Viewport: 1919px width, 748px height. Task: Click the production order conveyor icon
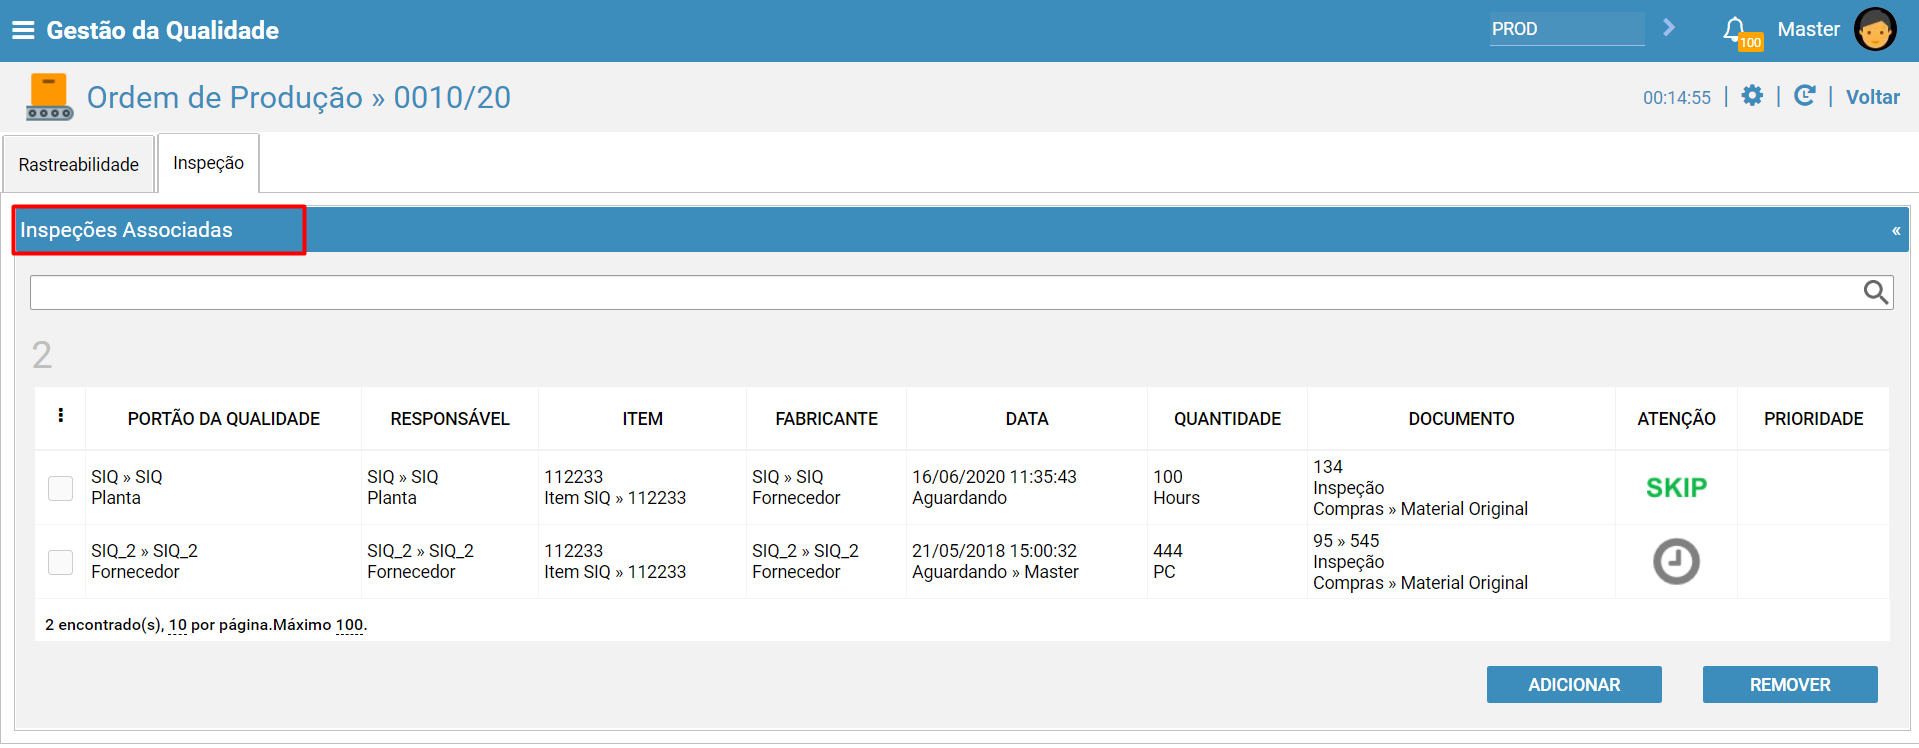[49, 97]
